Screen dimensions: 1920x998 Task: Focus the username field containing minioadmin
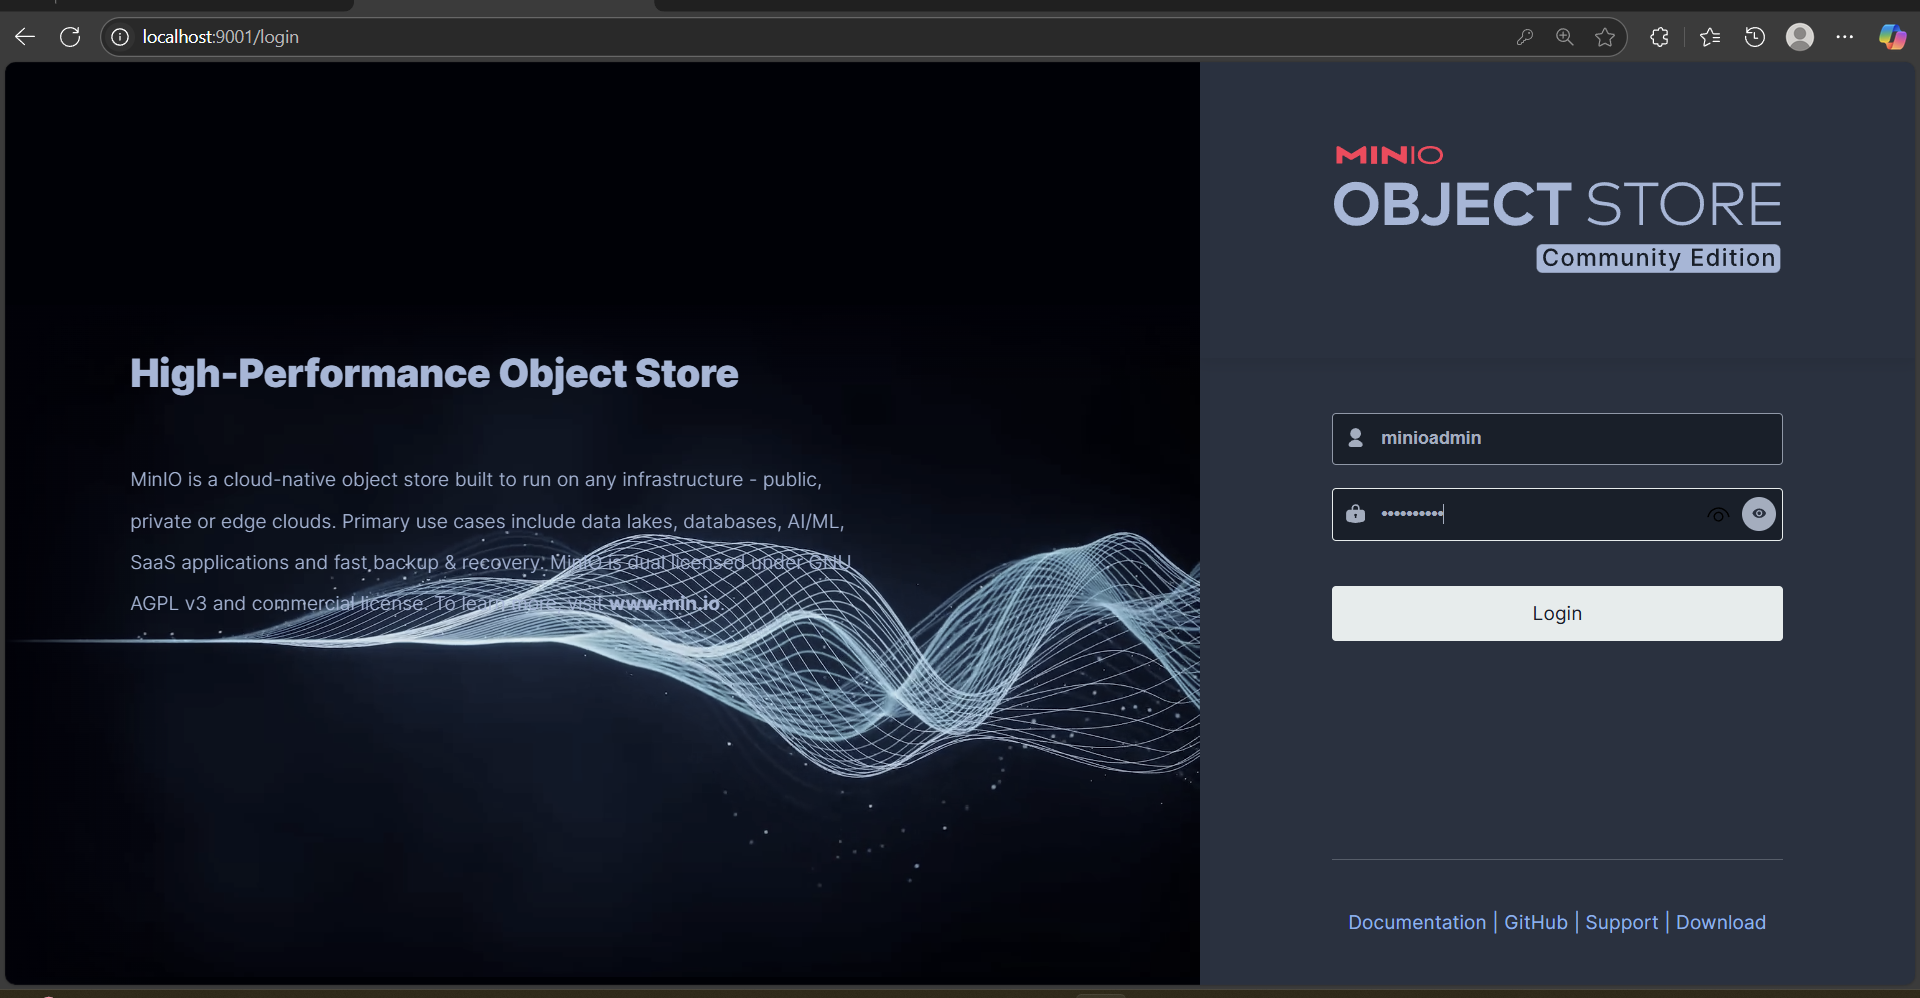click(1557, 439)
